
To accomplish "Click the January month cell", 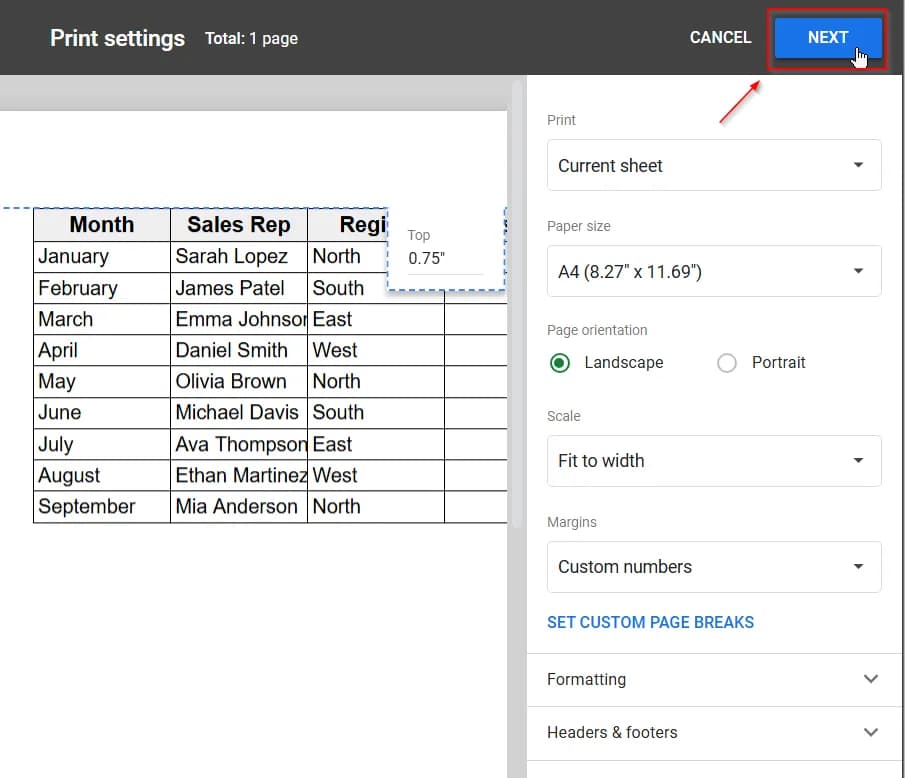I will pos(102,257).
